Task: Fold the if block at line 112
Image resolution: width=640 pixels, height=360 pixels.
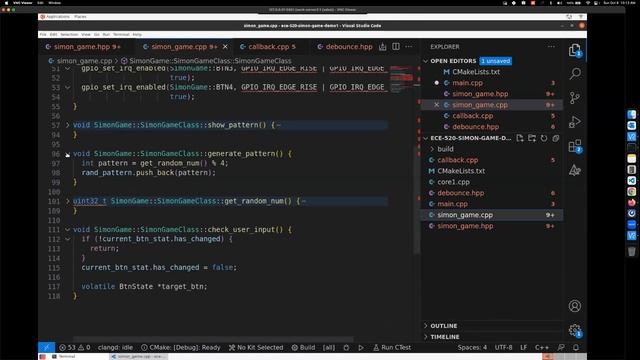Action: pos(68,239)
